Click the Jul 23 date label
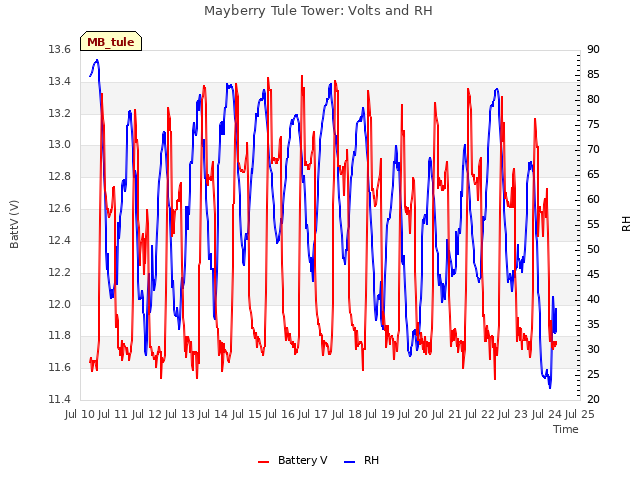Image resolution: width=640 pixels, height=480 pixels. tap(513, 415)
